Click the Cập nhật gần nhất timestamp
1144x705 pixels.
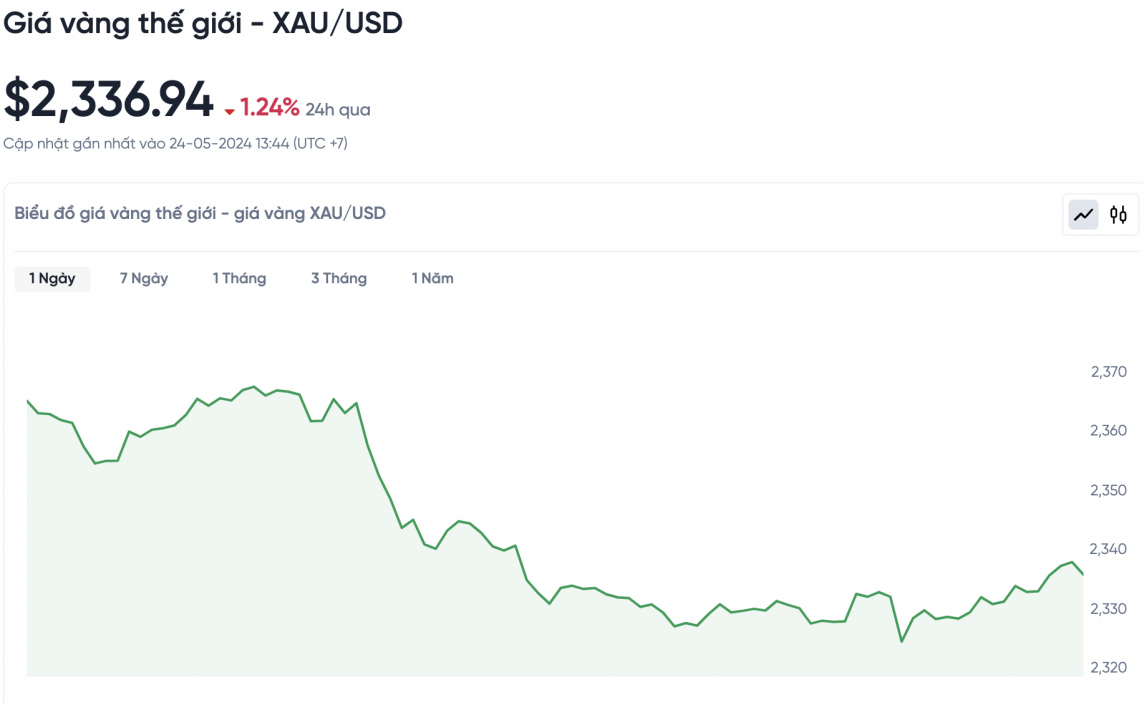tap(175, 143)
